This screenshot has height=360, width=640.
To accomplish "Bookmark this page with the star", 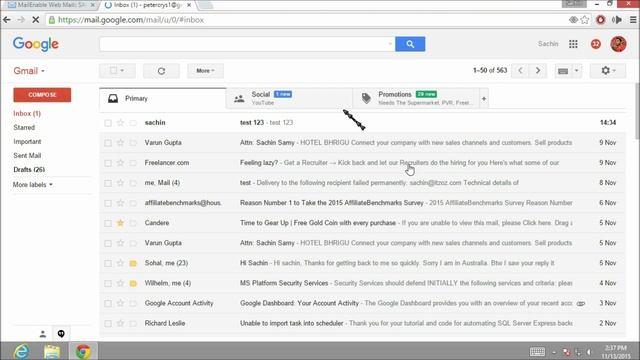I will (585, 20).
